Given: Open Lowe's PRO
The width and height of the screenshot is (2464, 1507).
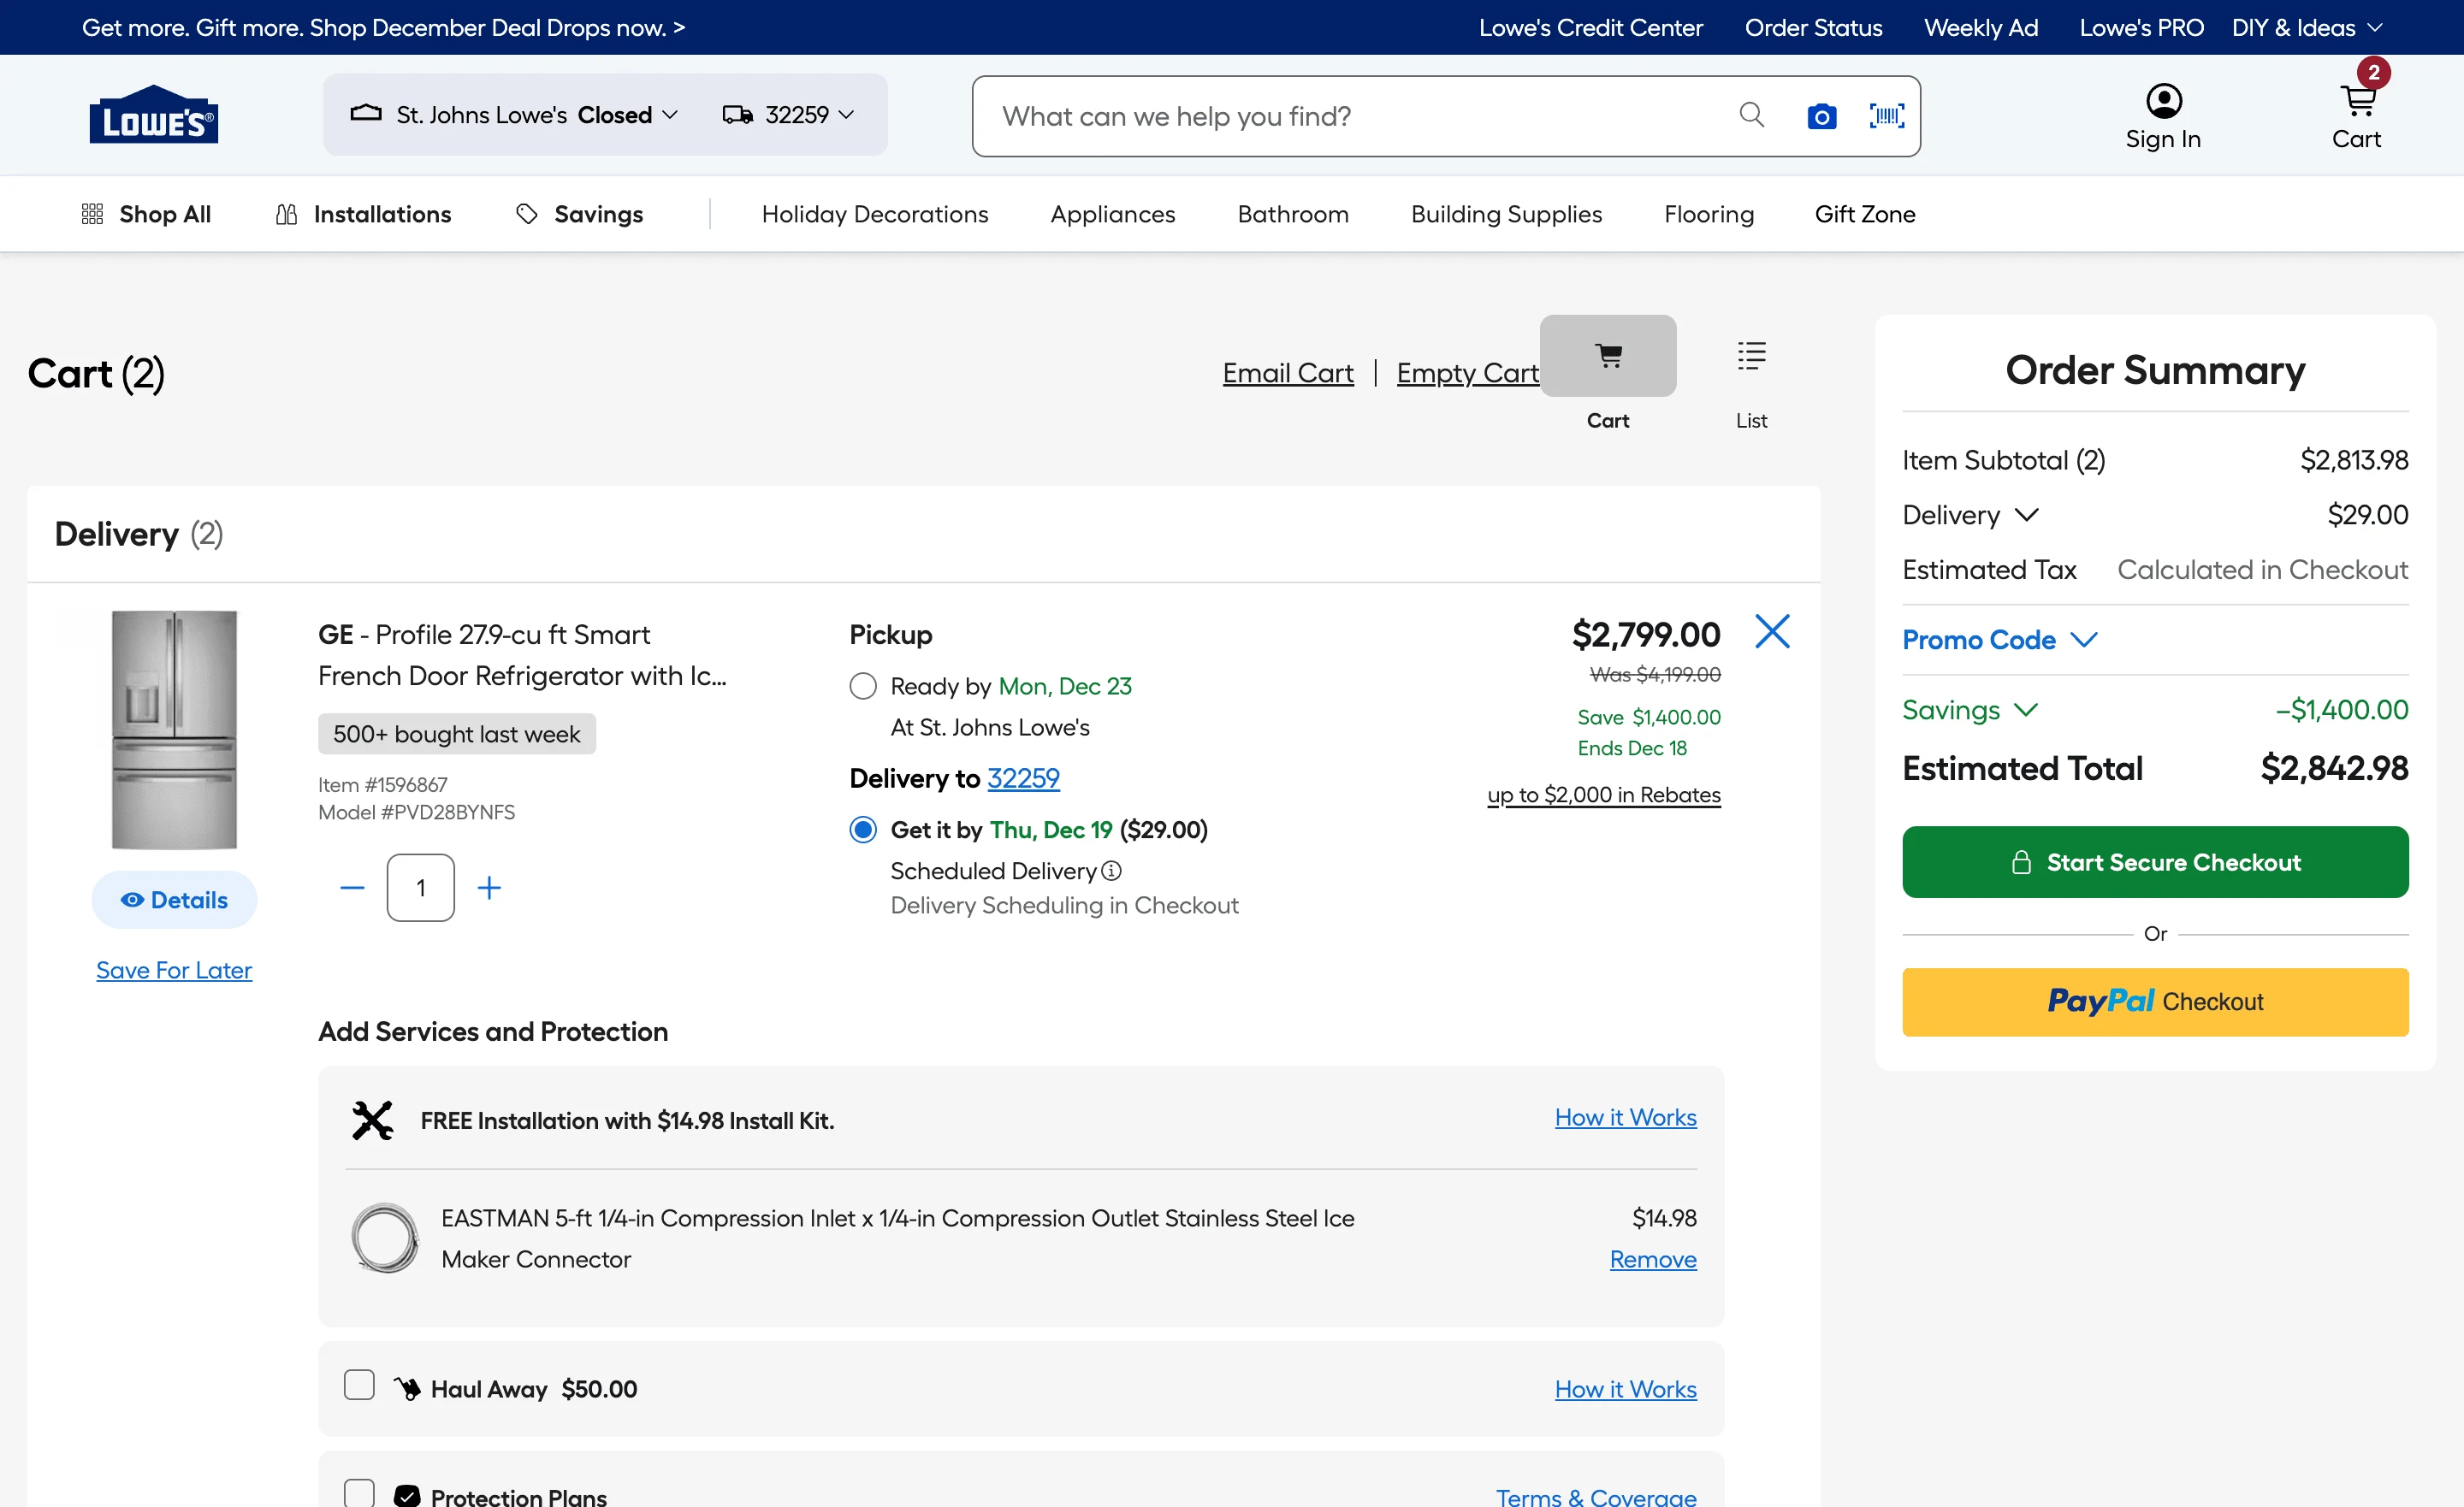Looking at the screenshot, I should [x=2141, y=27].
